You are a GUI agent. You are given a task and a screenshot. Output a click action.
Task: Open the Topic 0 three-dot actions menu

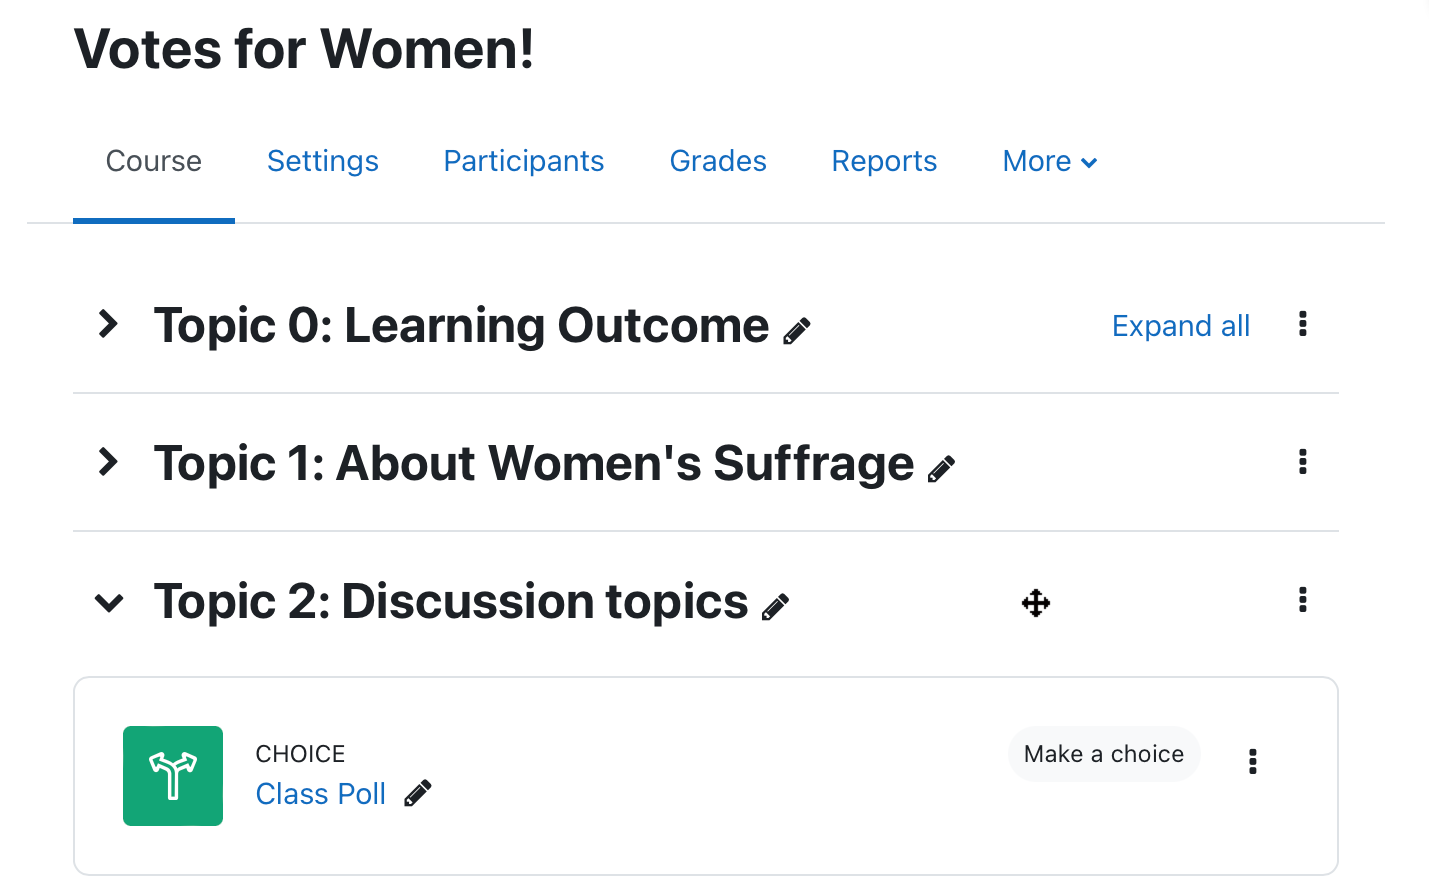1302,324
